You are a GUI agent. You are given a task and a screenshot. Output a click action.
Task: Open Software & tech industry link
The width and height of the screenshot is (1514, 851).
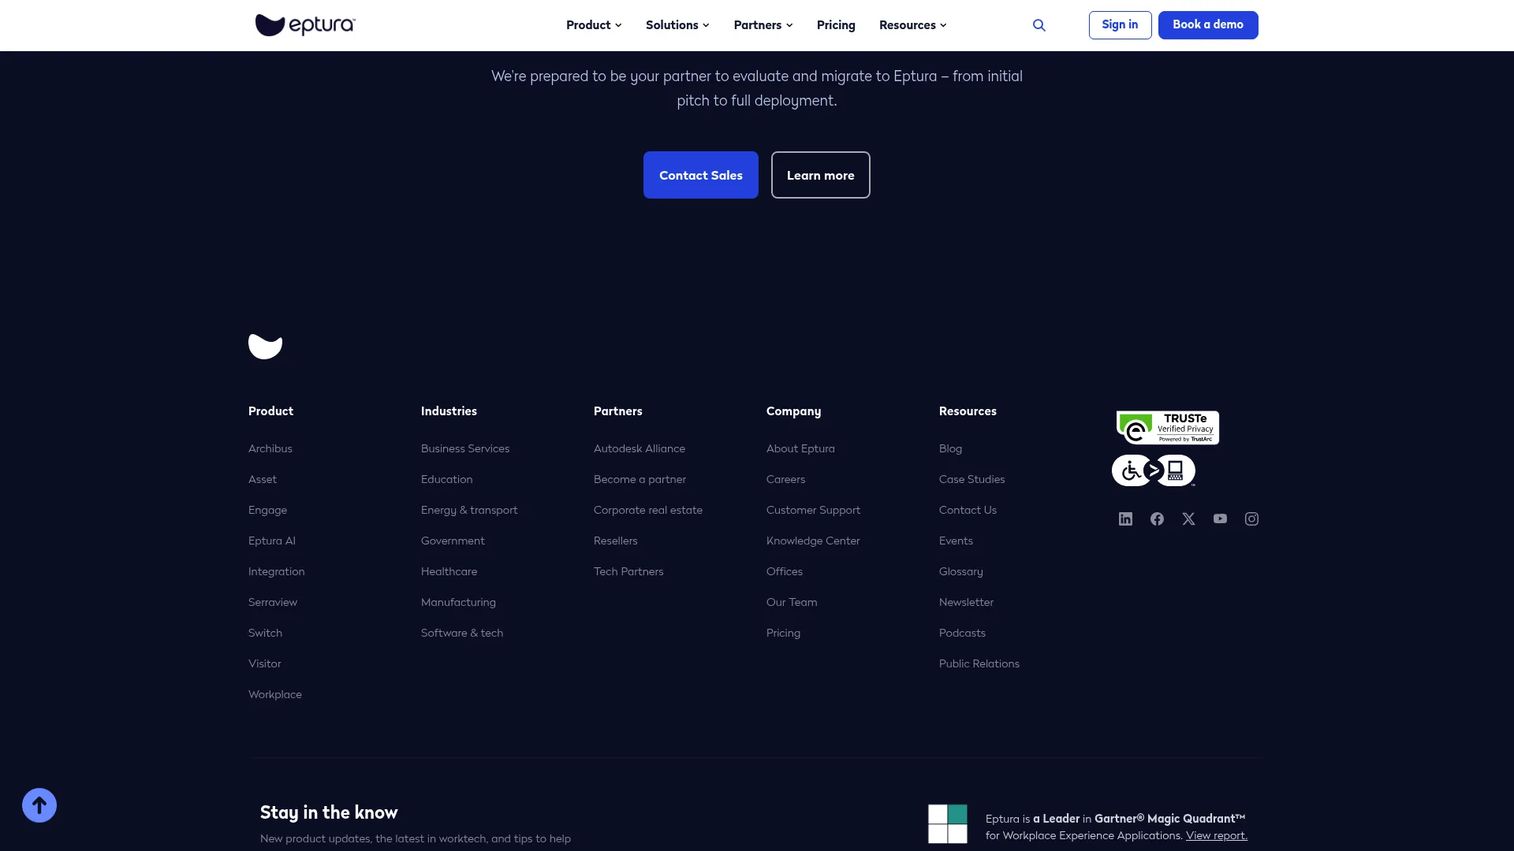pyautogui.click(x=462, y=633)
